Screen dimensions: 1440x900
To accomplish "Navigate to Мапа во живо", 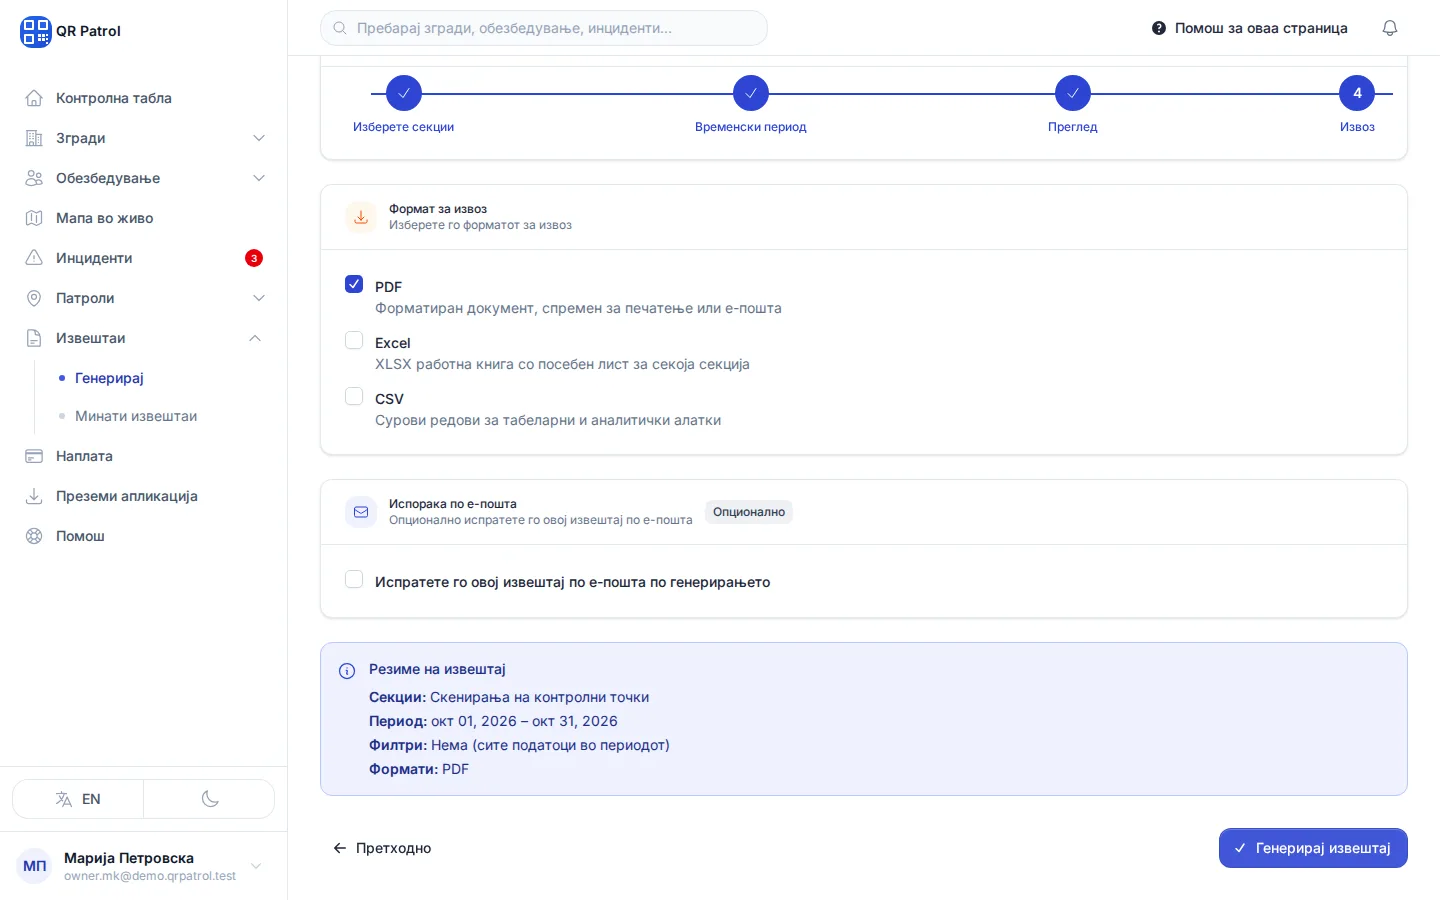I will [x=144, y=218].
